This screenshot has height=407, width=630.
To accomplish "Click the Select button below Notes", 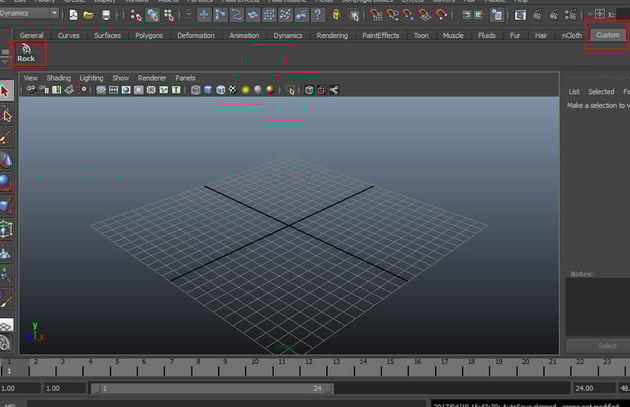I will (607, 346).
